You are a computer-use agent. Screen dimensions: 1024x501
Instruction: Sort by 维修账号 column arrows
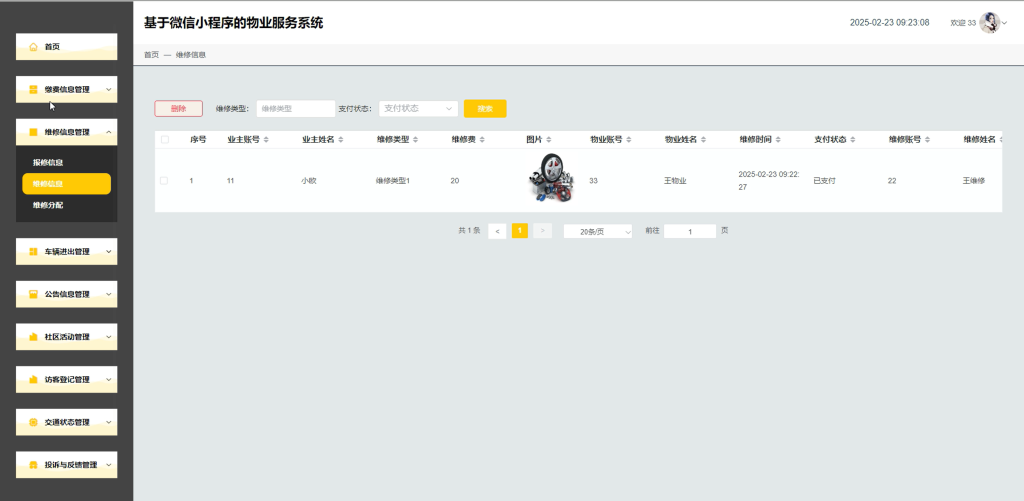[927, 140]
